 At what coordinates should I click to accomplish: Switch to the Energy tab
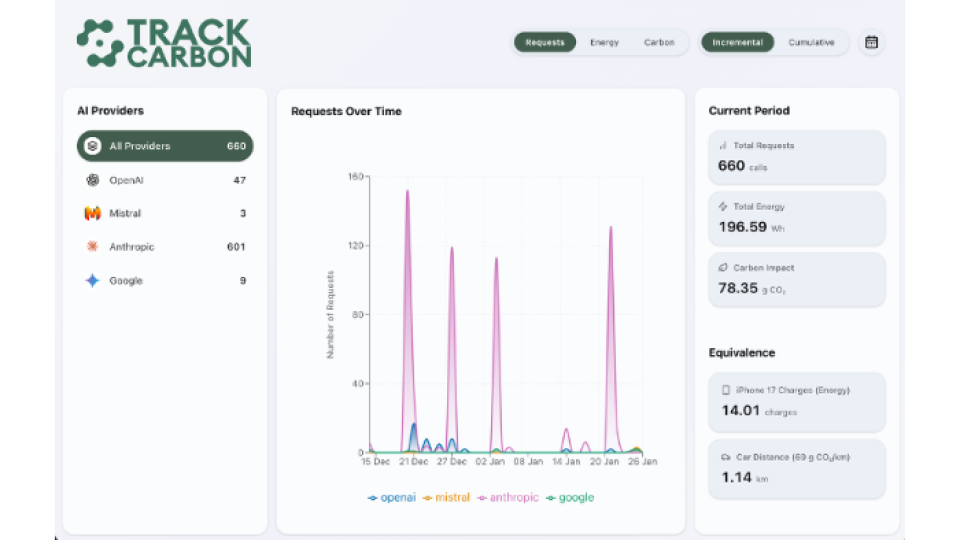tap(604, 43)
